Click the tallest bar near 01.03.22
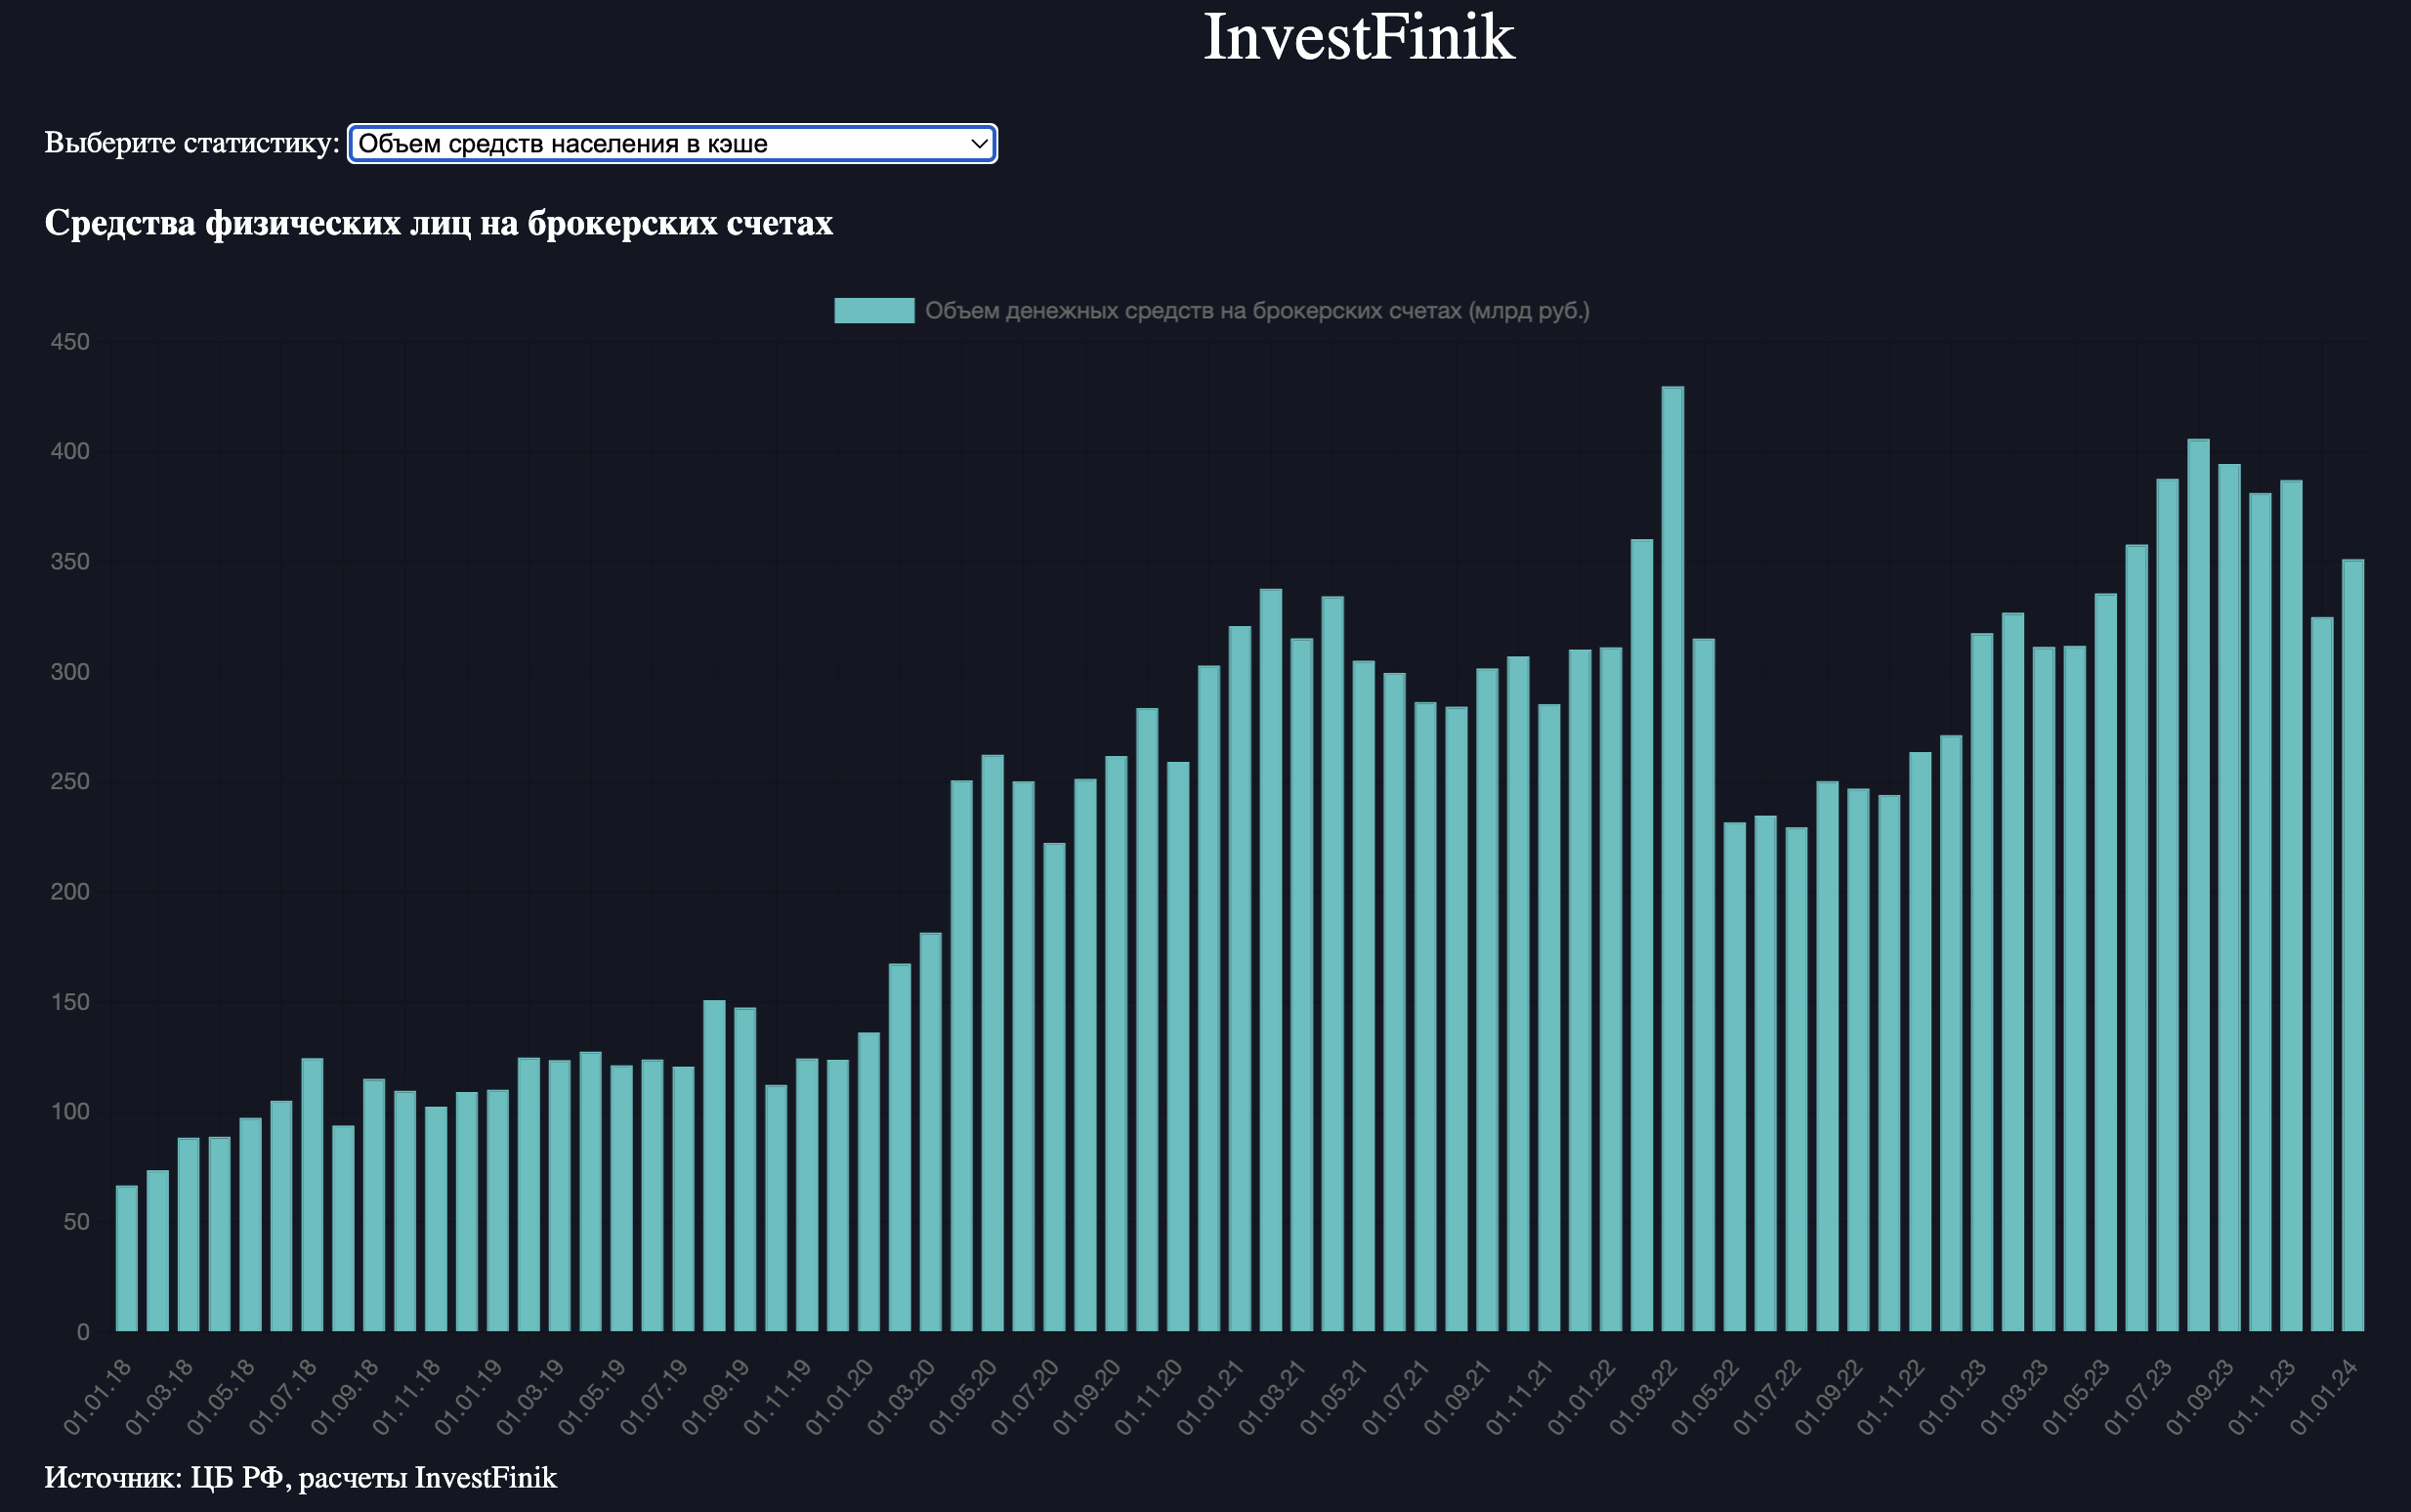Screen dimensions: 2411x1512 coord(1672,858)
